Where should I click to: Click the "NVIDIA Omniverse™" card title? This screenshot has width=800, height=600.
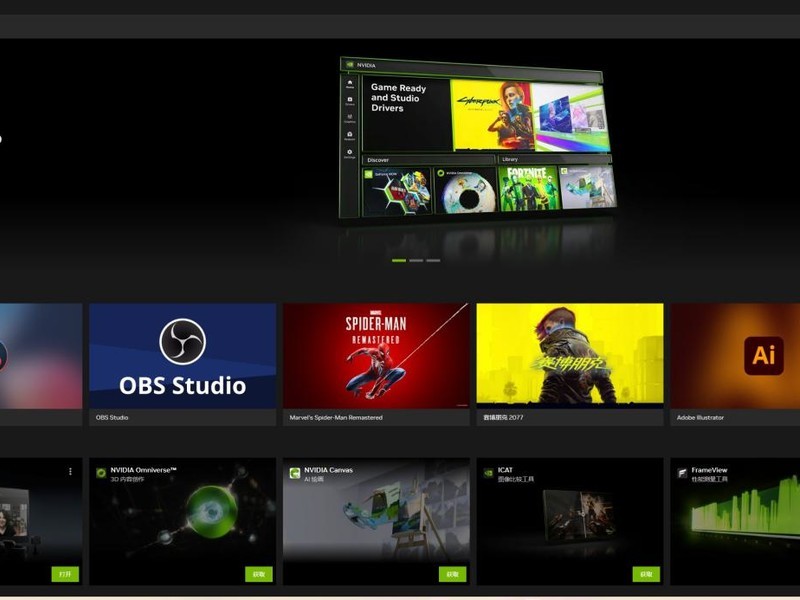pos(143,470)
